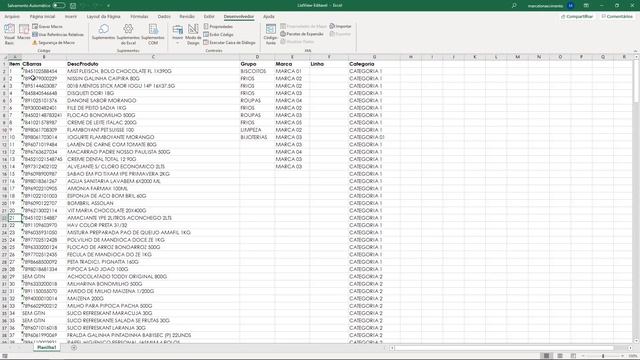
Task: Open Suplementos do Excel
Action: pos(128,34)
